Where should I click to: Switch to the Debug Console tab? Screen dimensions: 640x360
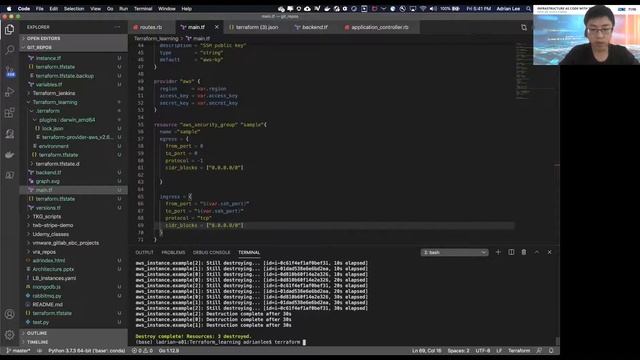point(211,253)
